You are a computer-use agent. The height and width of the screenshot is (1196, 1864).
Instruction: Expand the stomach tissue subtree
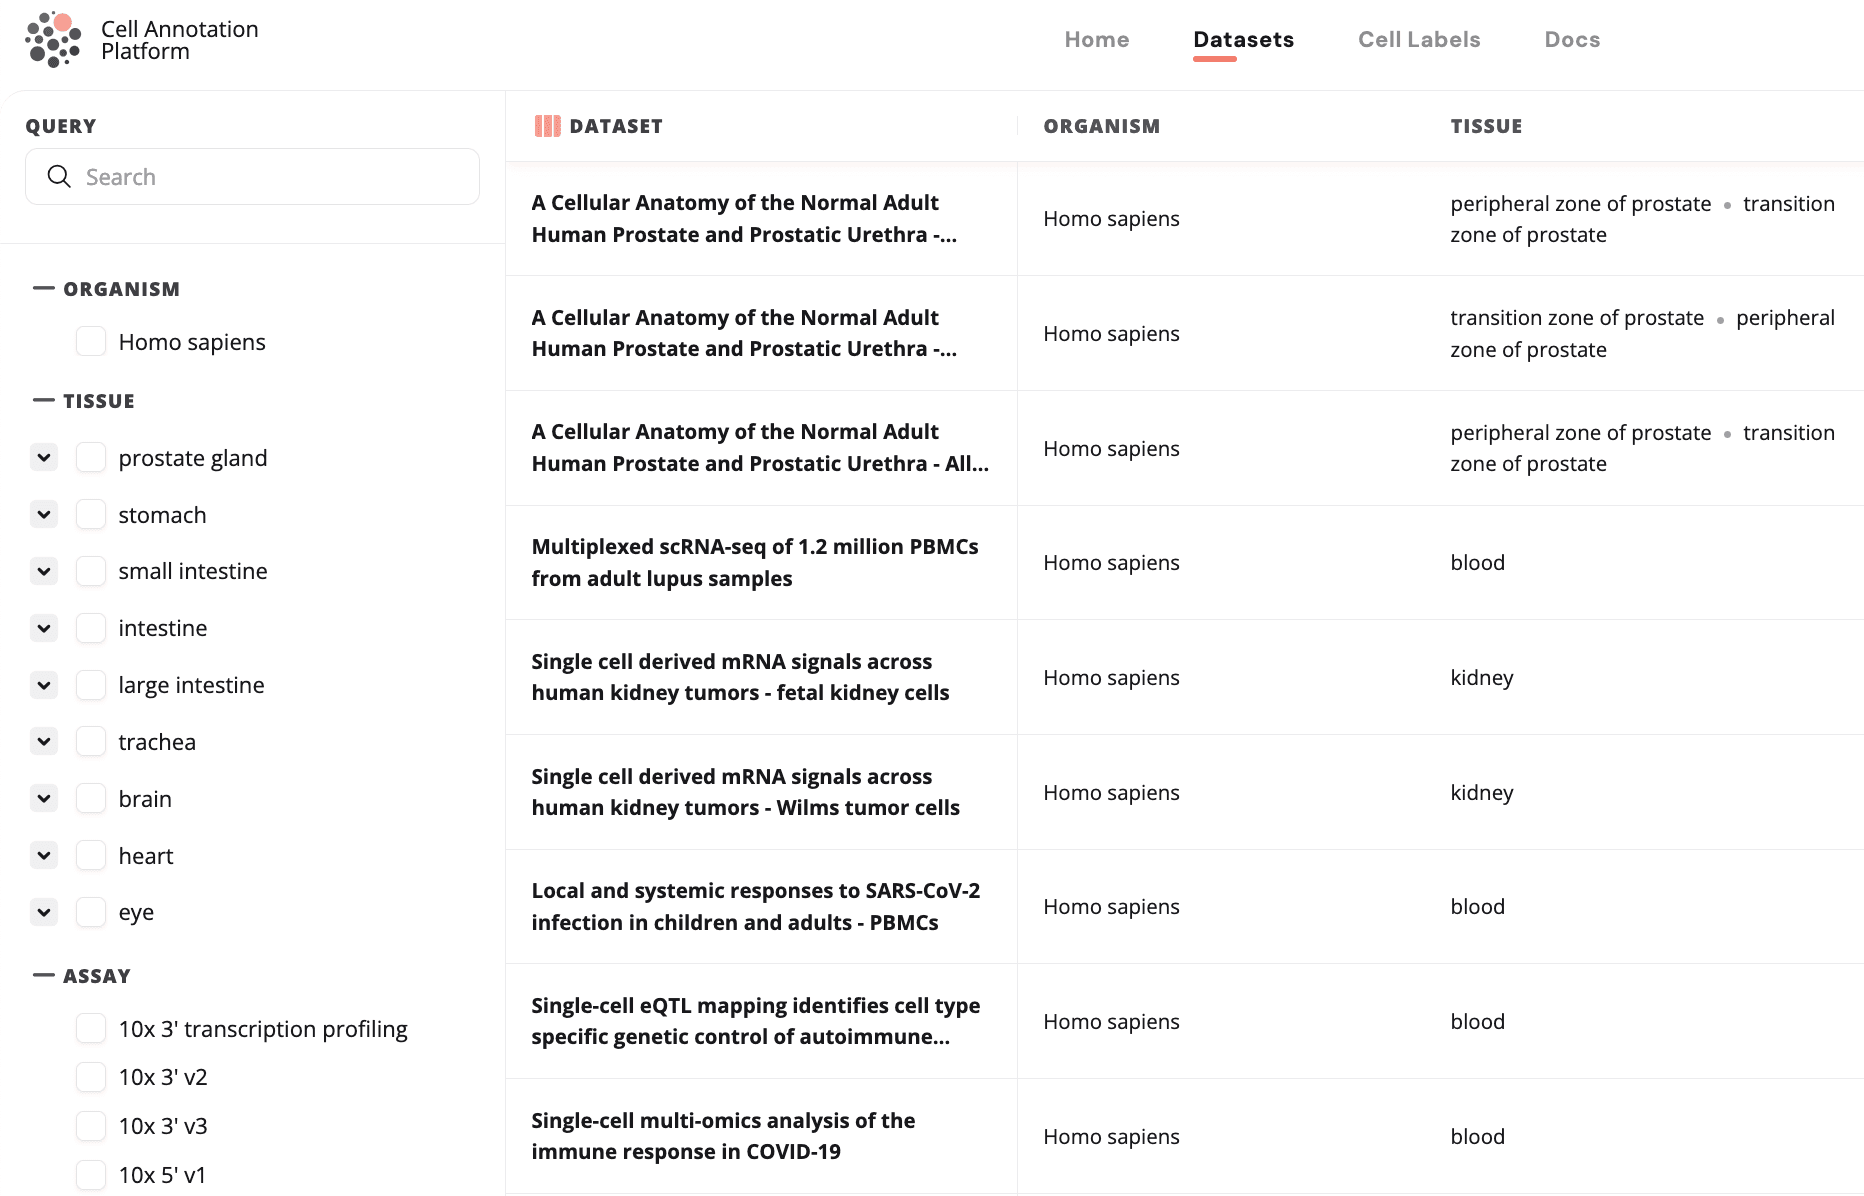43,514
